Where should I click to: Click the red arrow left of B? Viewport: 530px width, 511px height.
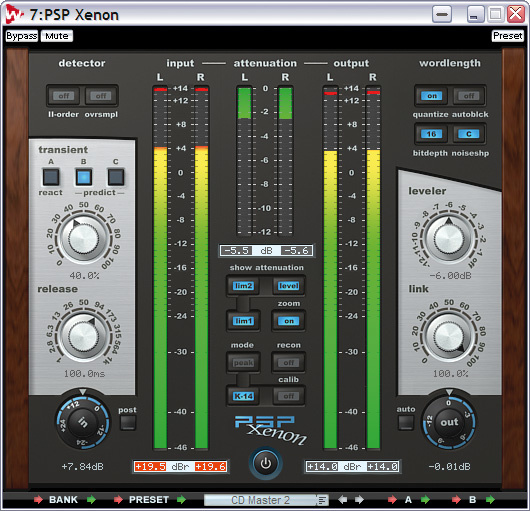tap(456, 500)
